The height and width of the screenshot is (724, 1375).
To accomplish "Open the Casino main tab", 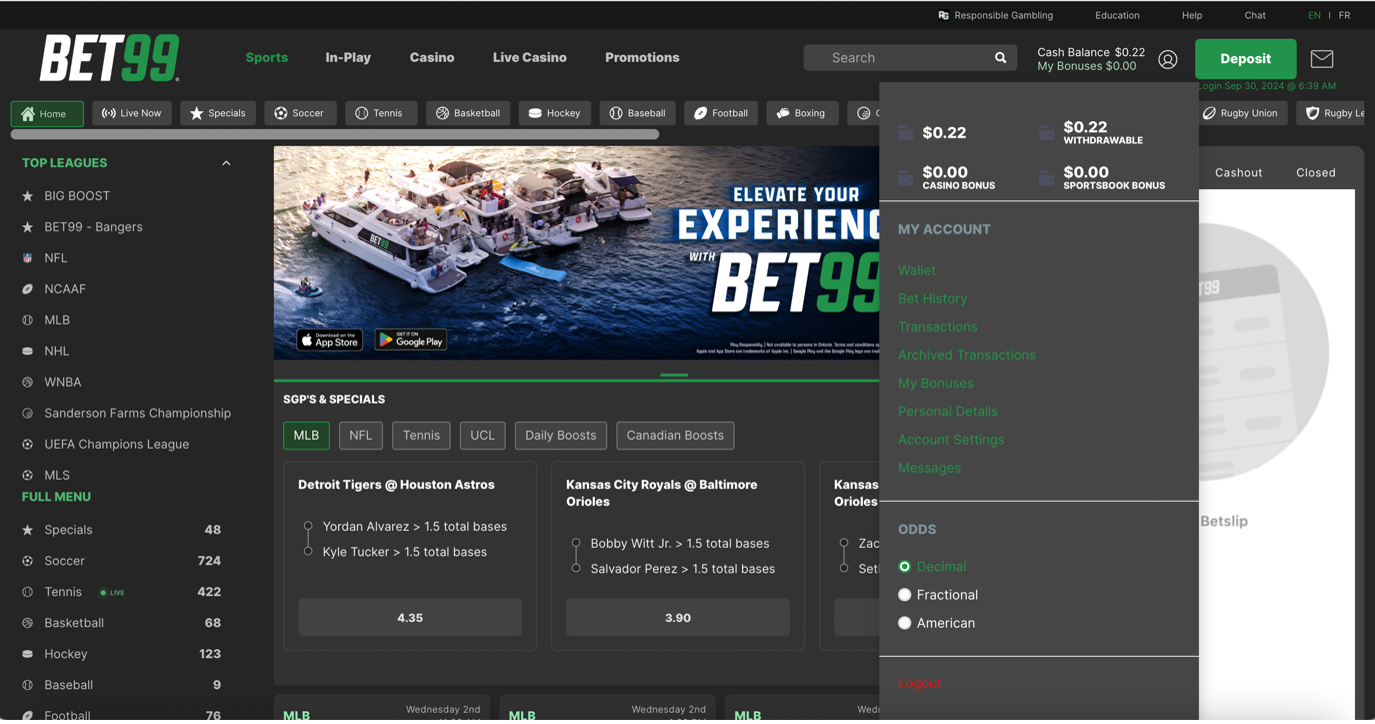I will pyautogui.click(x=432, y=57).
